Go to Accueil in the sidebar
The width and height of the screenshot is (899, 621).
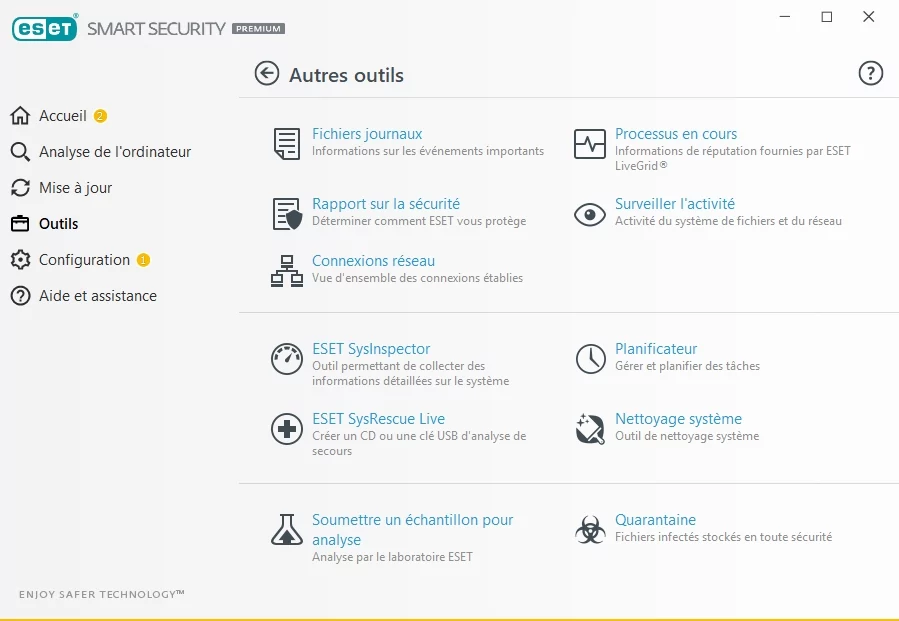pyautogui.click(x=62, y=116)
